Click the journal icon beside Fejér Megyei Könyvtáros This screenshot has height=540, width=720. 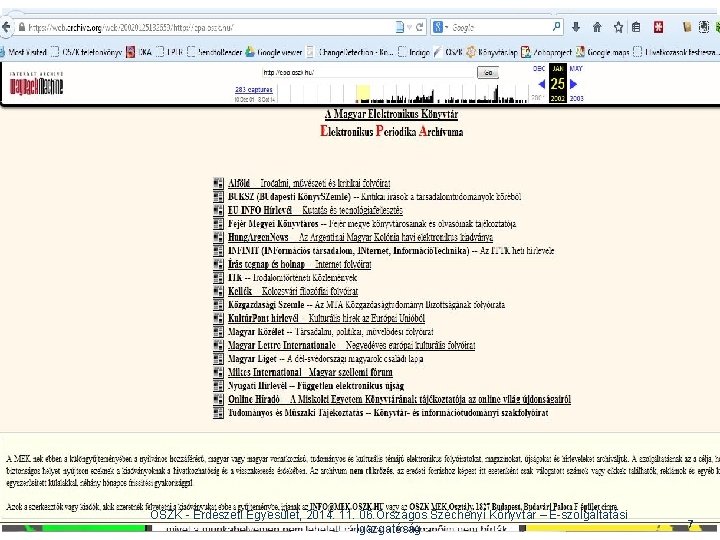click(219, 224)
